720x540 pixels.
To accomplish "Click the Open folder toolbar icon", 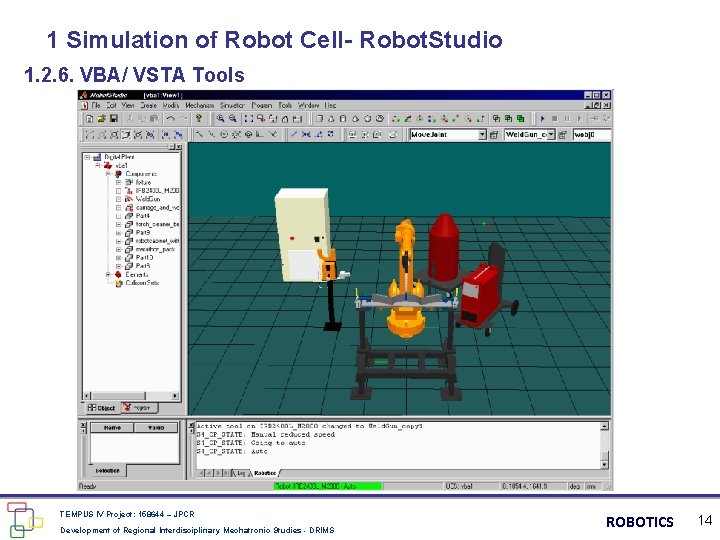I will [101, 119].
